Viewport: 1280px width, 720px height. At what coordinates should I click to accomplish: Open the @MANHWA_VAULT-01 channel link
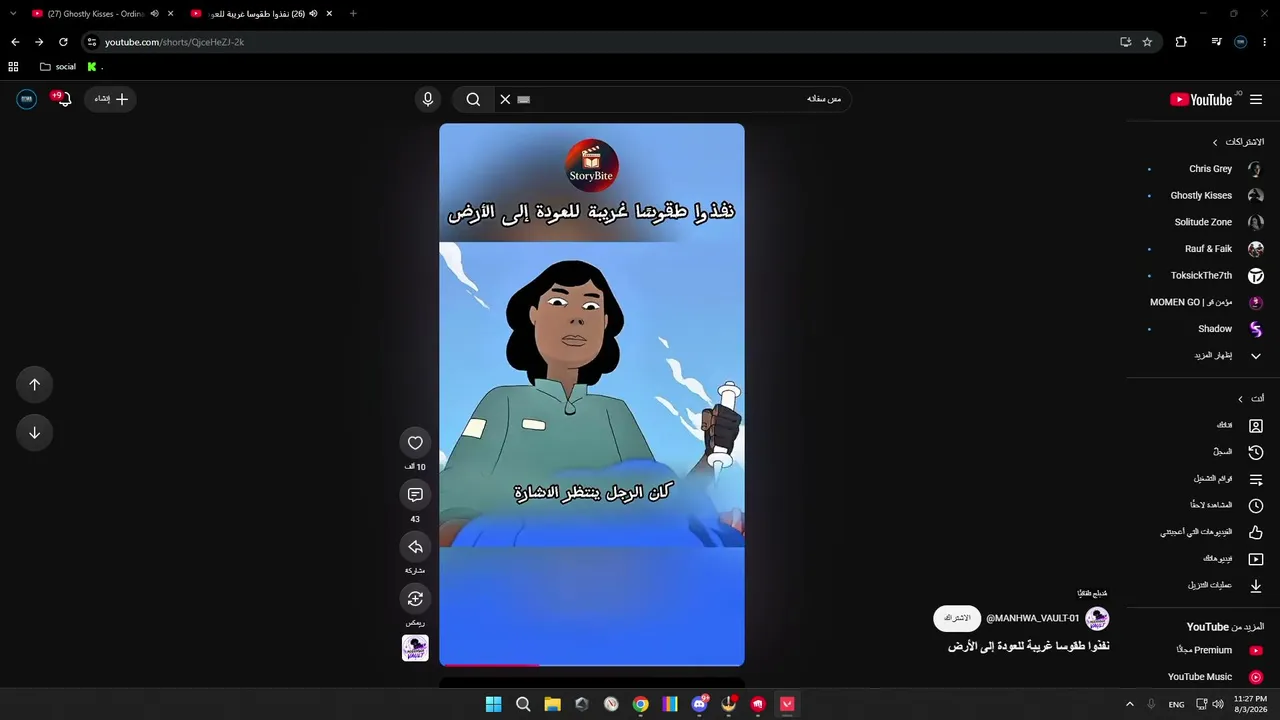click(1033, 618)
